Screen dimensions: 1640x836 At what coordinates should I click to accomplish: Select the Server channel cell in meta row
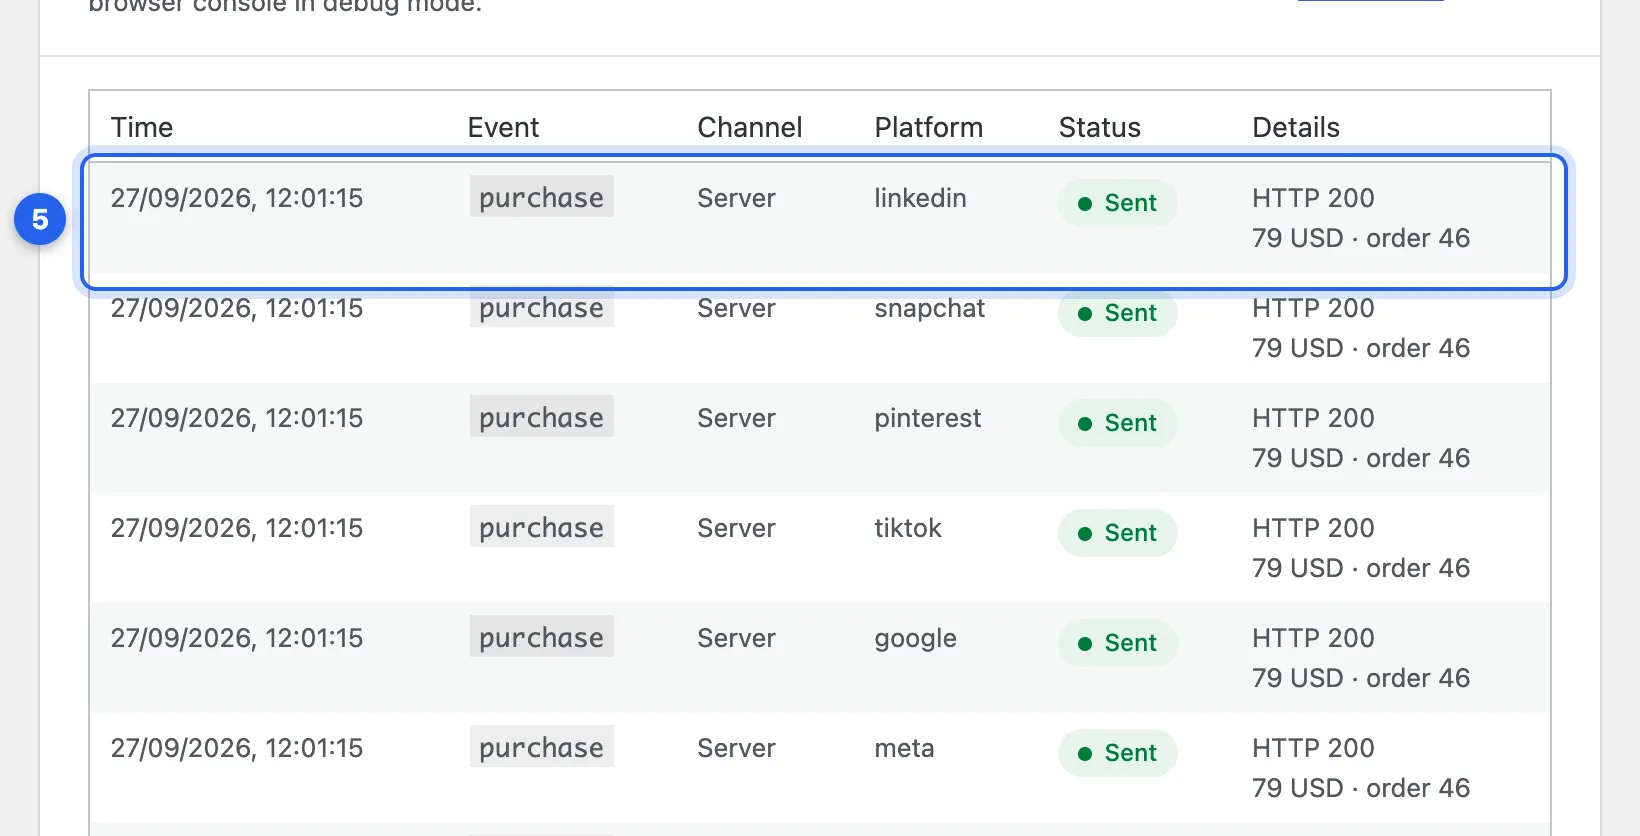[x=737, y=748]
